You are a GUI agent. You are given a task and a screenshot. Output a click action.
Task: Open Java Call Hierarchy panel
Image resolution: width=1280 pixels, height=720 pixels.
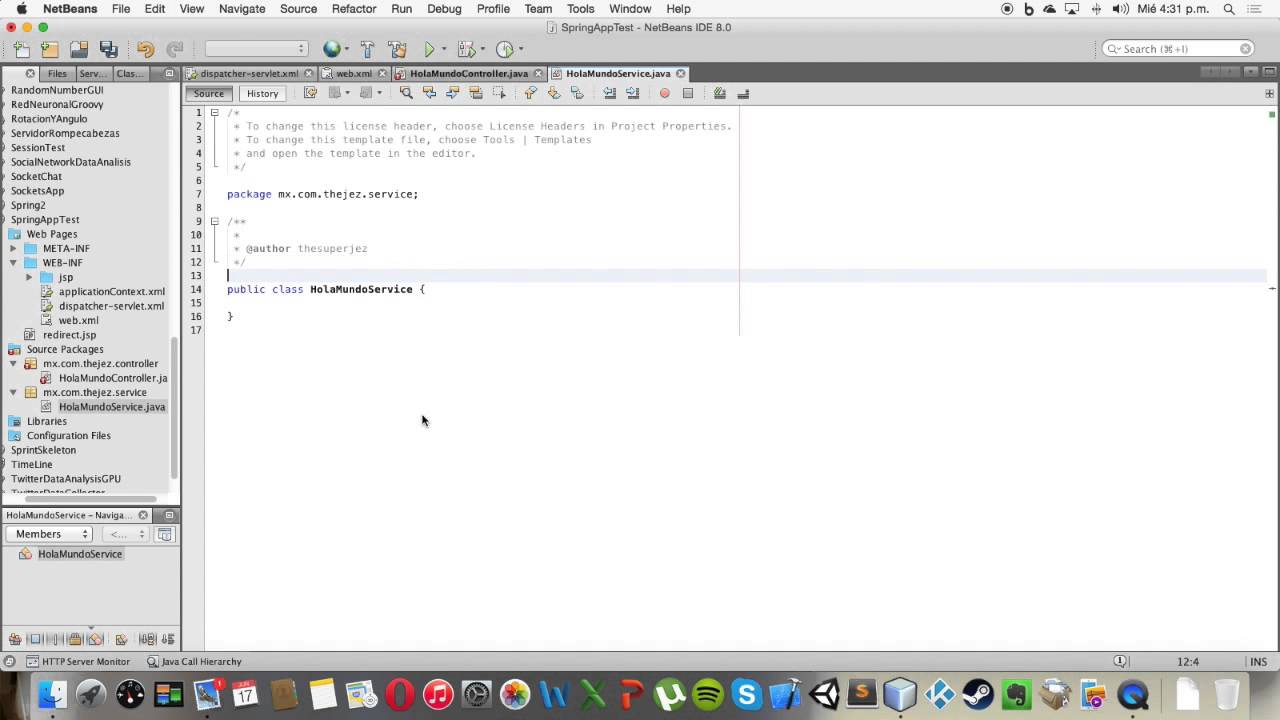[194, 661]
